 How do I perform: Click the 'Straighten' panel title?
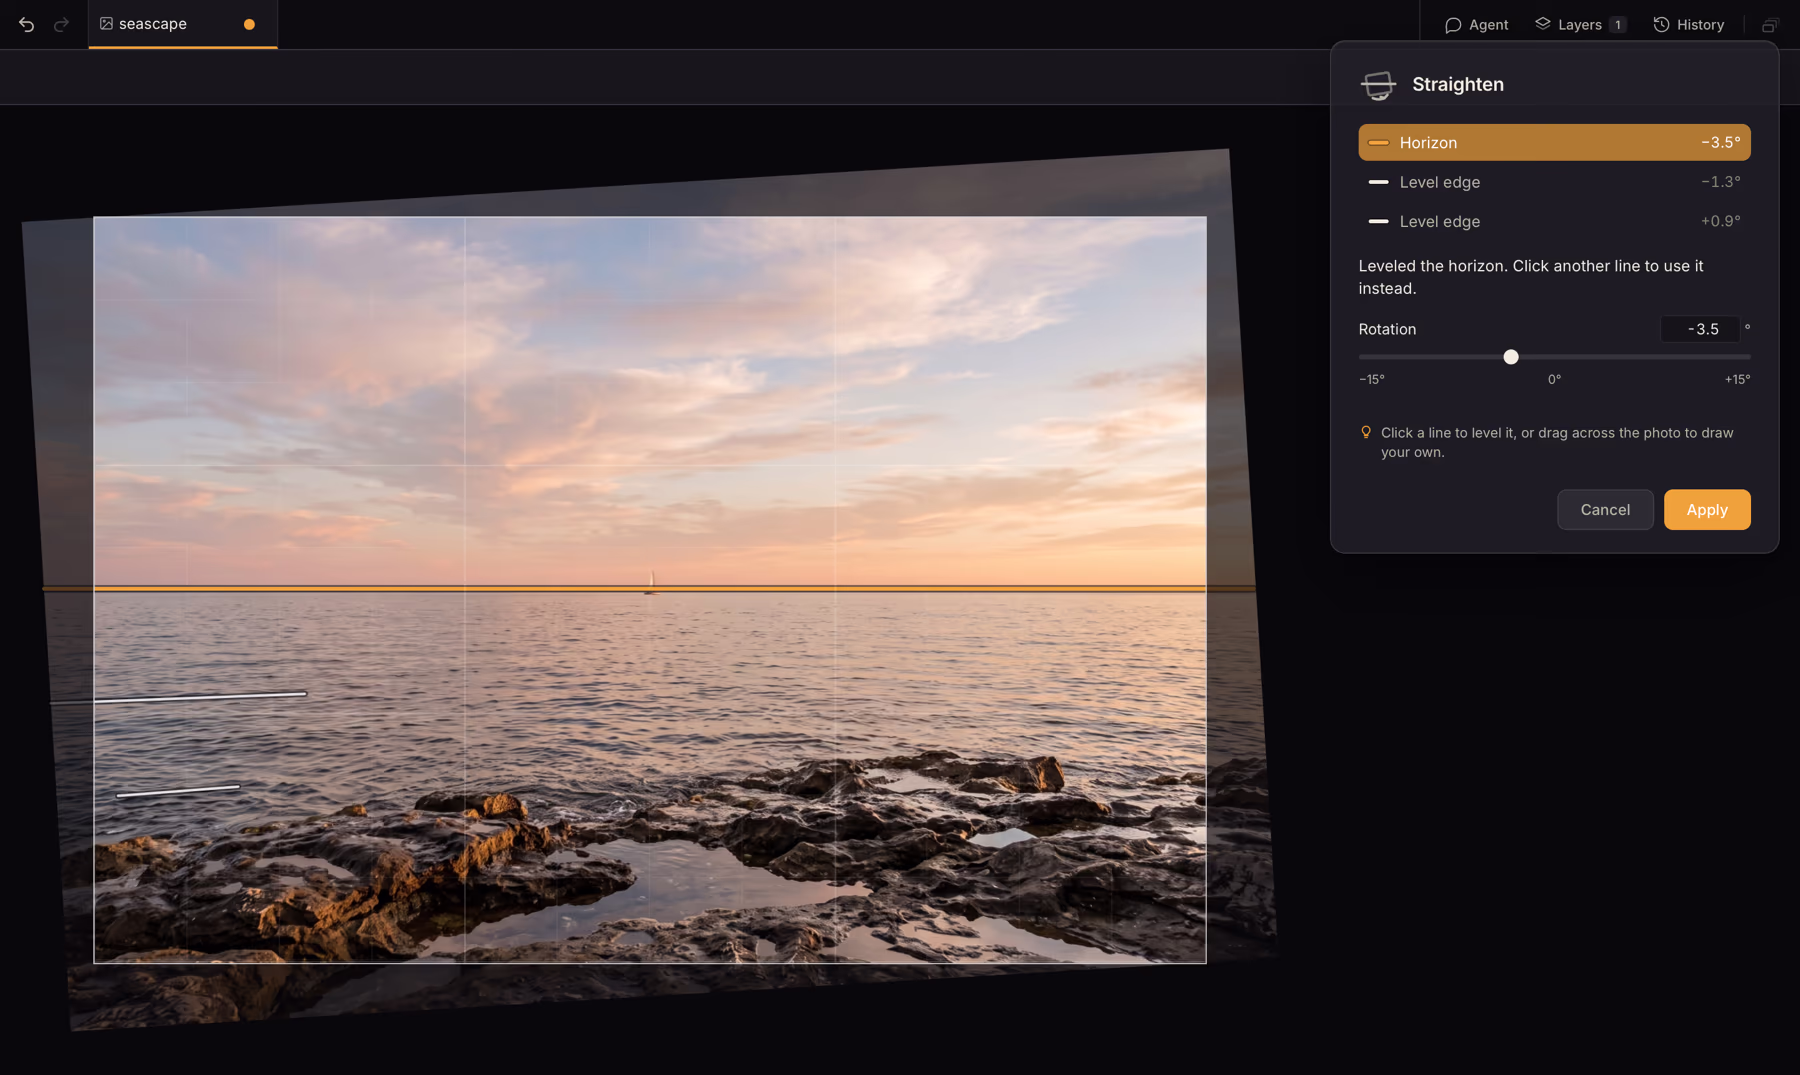(x=1458, y=84)
